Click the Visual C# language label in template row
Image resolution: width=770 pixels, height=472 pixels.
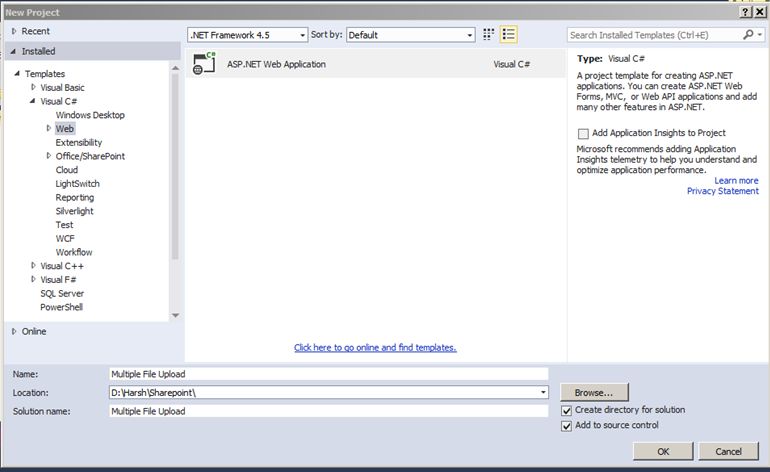point(512,64)
